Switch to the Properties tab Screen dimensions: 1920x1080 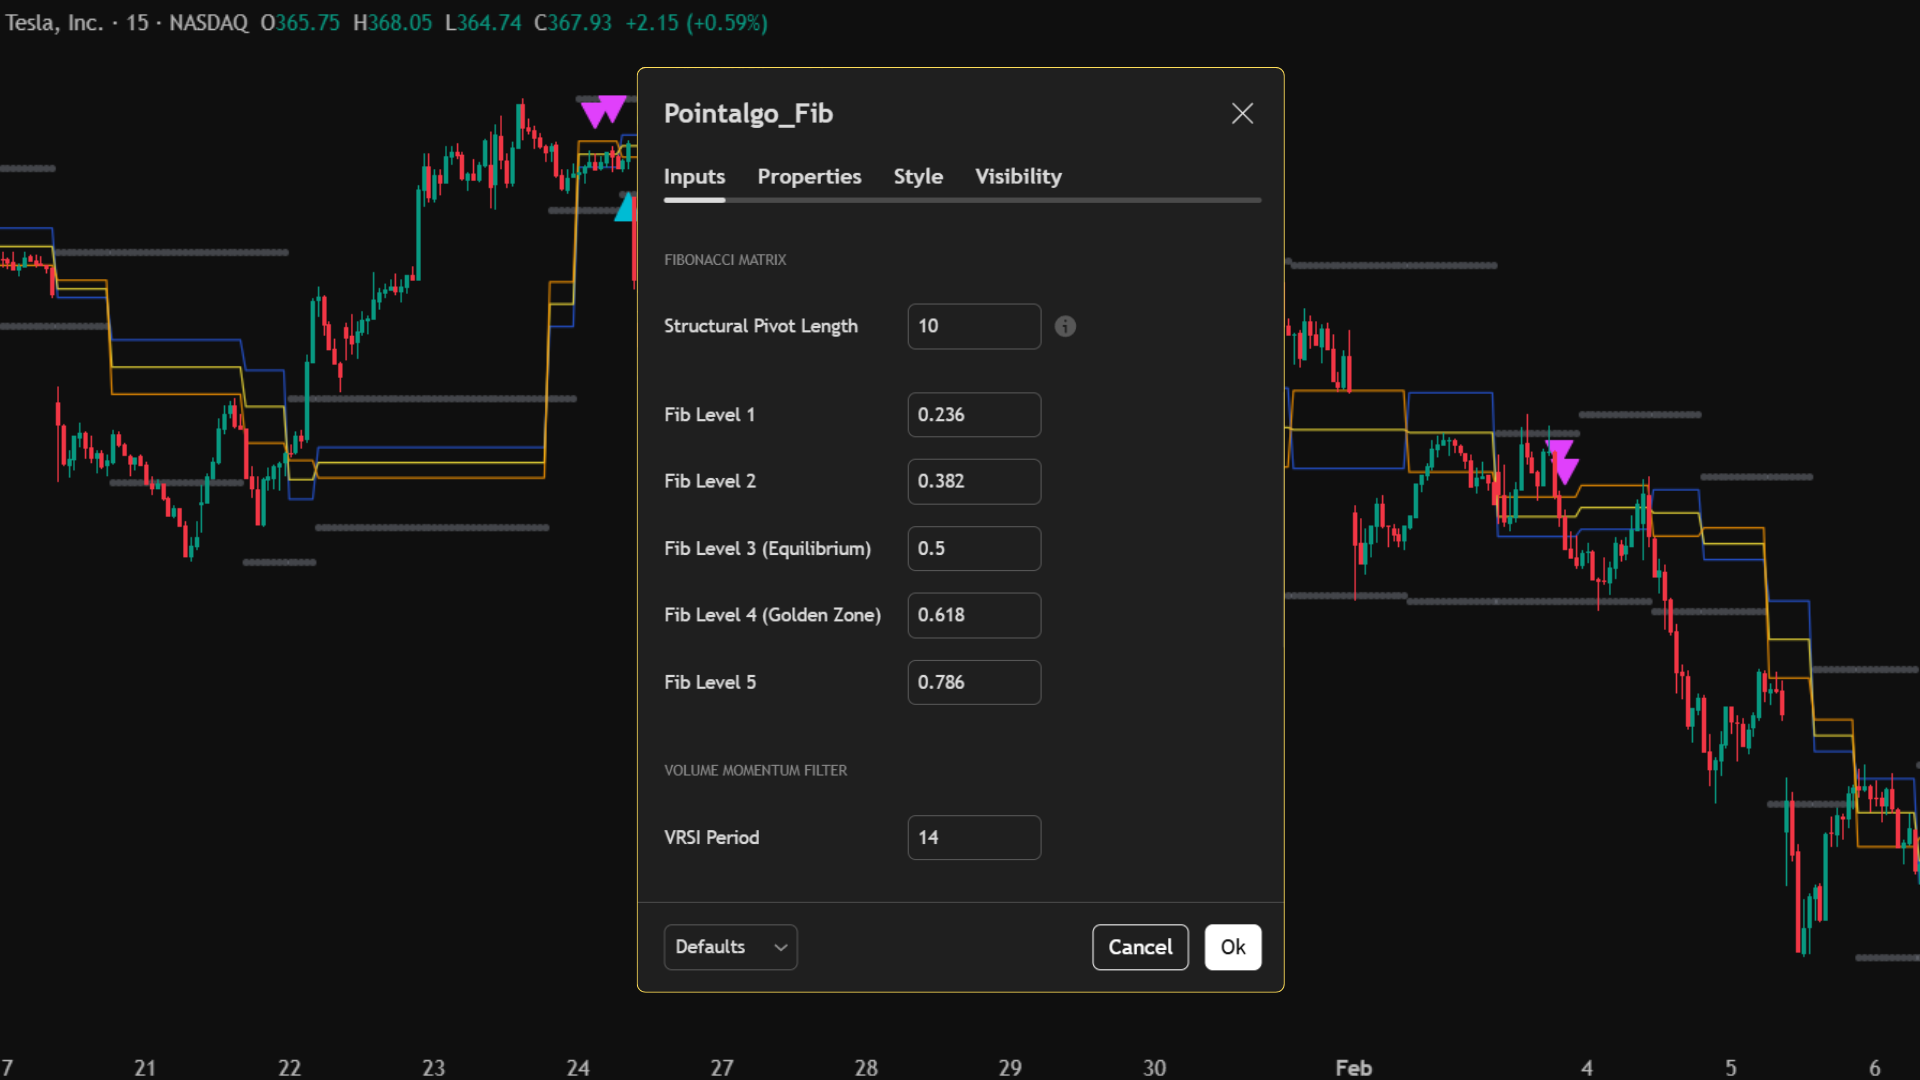(x=808, y=176)
